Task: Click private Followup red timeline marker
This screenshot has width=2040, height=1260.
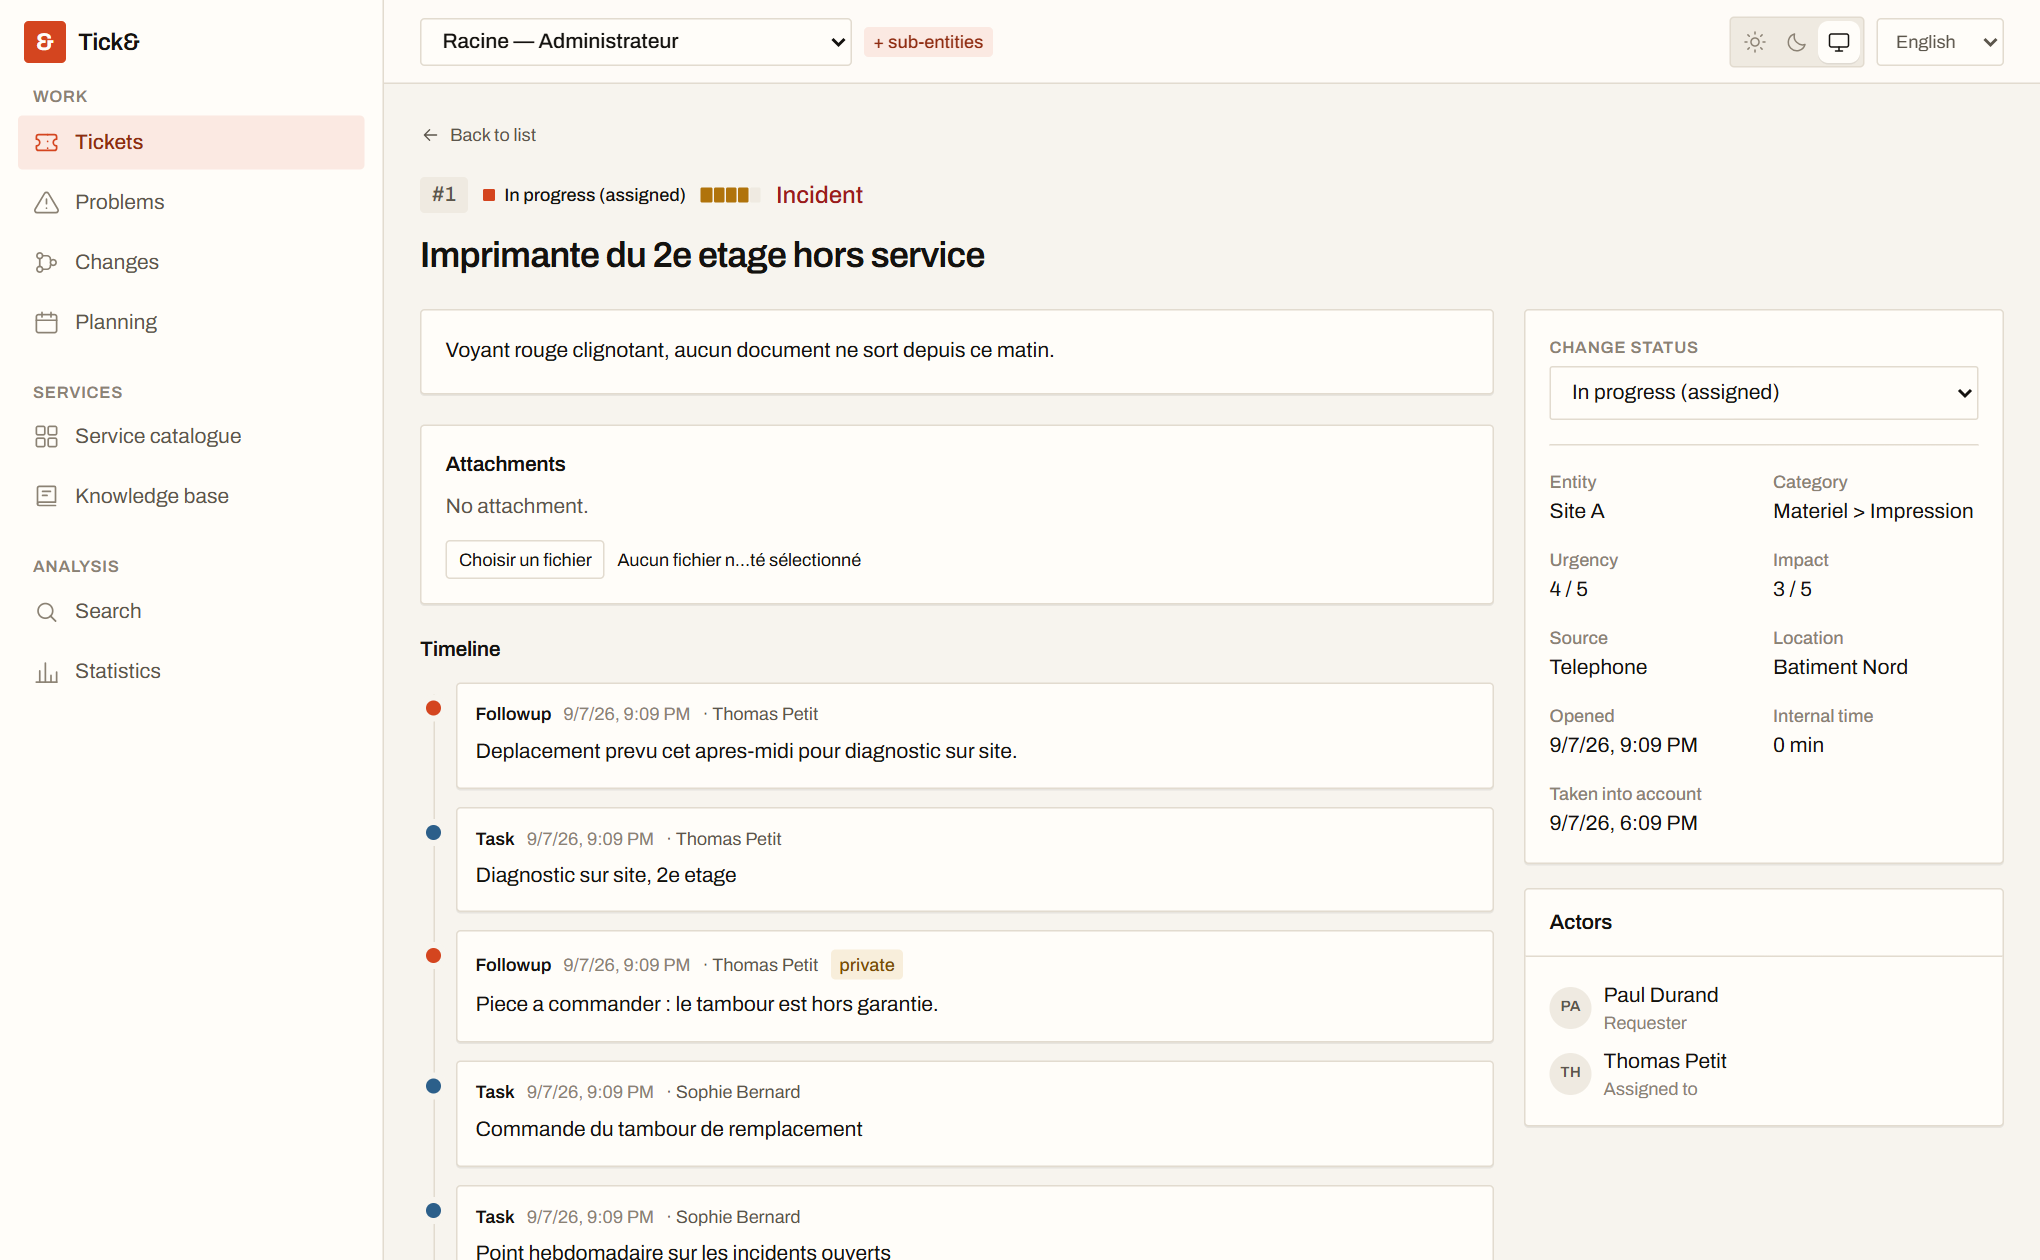Action: (433, 955)
